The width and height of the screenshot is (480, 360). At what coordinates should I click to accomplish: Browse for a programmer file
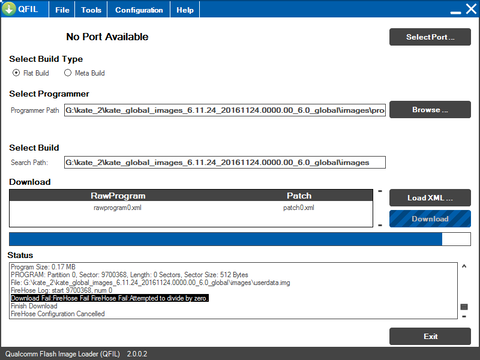click(x=430, y=110)
